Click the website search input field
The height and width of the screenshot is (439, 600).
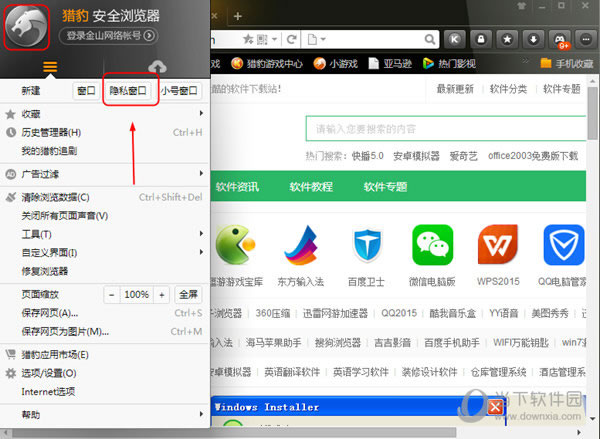[446, 129]
